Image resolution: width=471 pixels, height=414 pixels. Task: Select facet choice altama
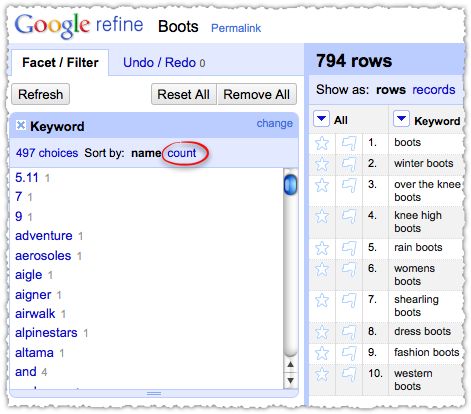[34, 353]
